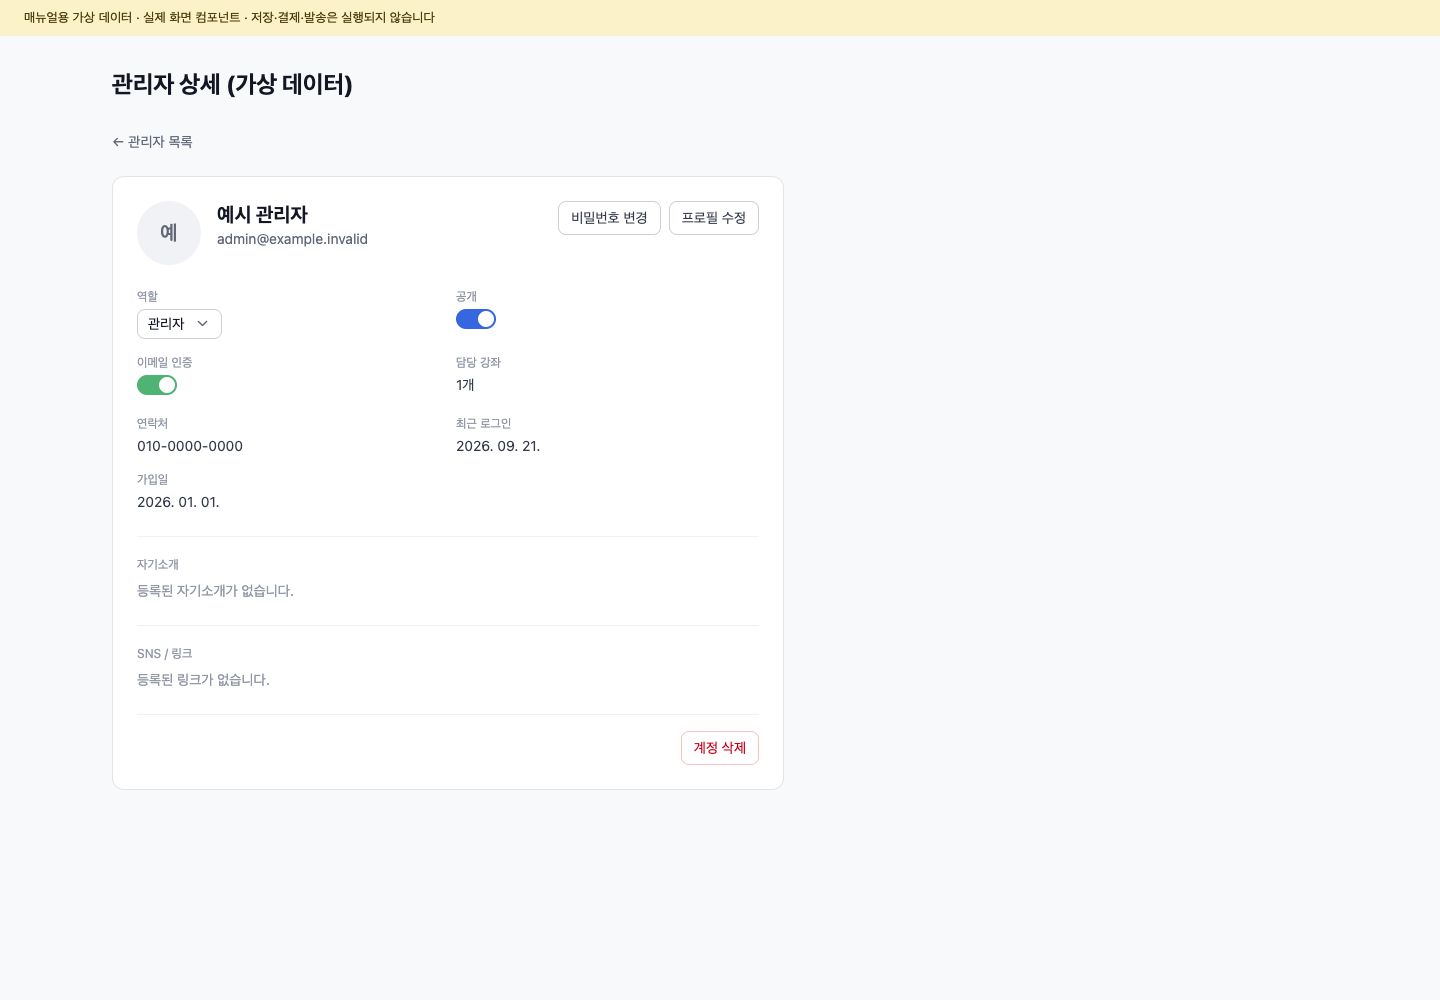The image size is (1440, 1000).
Task: Go back to 관리자 목록
Action: [152, 142]
